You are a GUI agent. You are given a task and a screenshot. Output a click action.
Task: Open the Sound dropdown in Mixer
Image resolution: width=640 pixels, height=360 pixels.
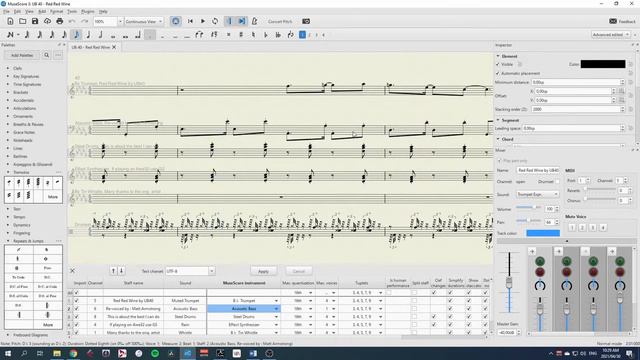tap(538, 194)
